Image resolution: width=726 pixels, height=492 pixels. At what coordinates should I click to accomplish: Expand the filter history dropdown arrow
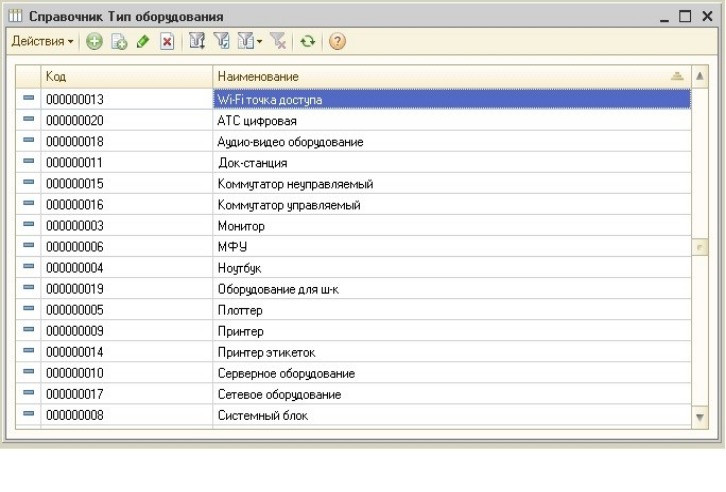259,42
